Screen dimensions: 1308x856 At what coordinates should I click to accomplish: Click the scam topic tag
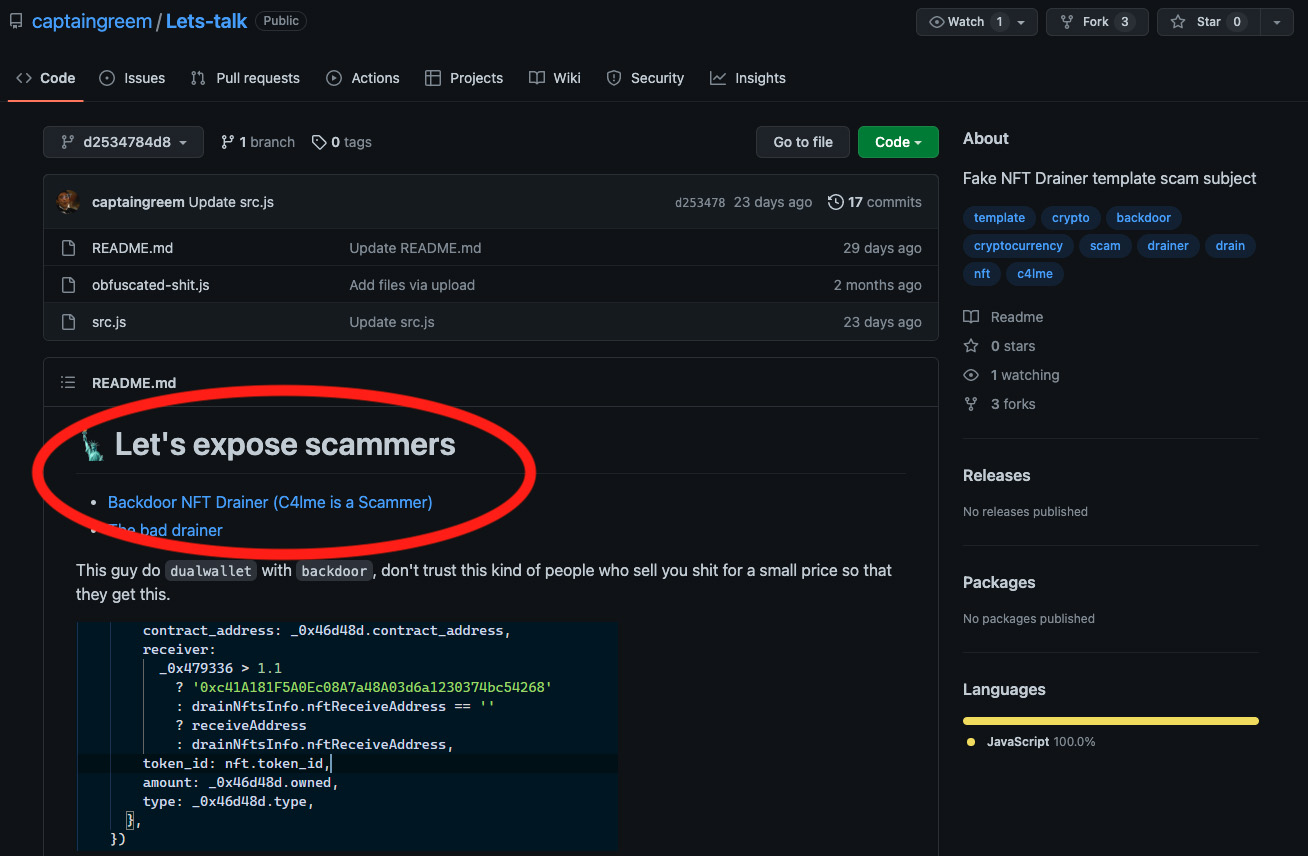[x=1105, y=245]
